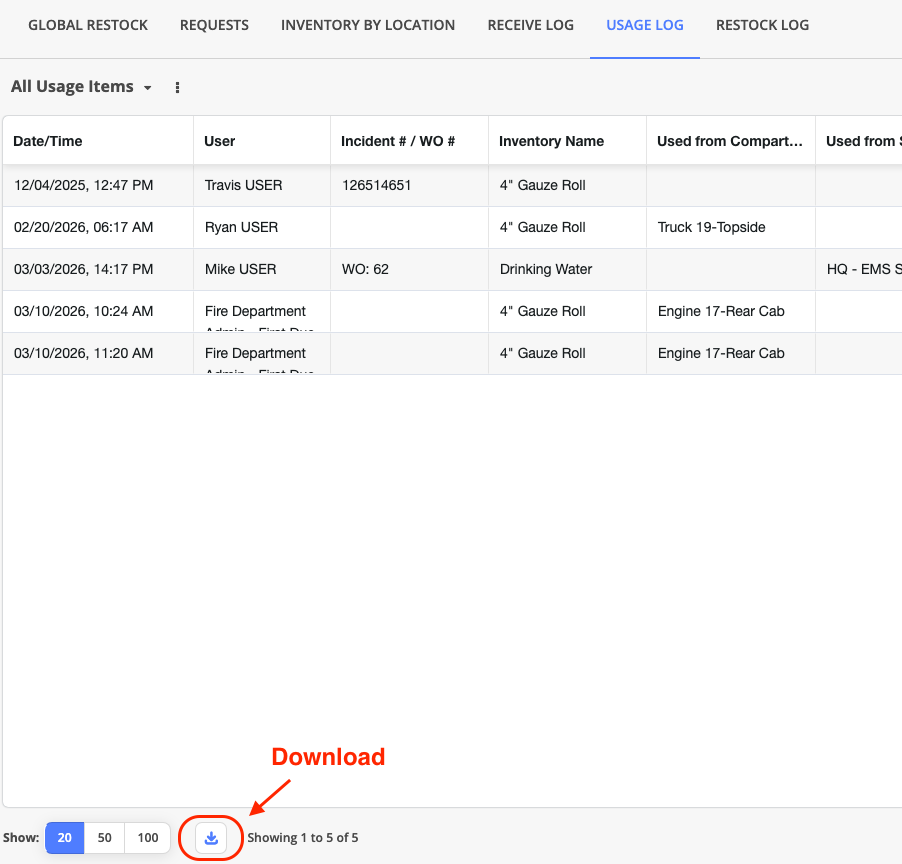
Task: Go to Inventory By Location tab
Action: (x=368, y=25)
